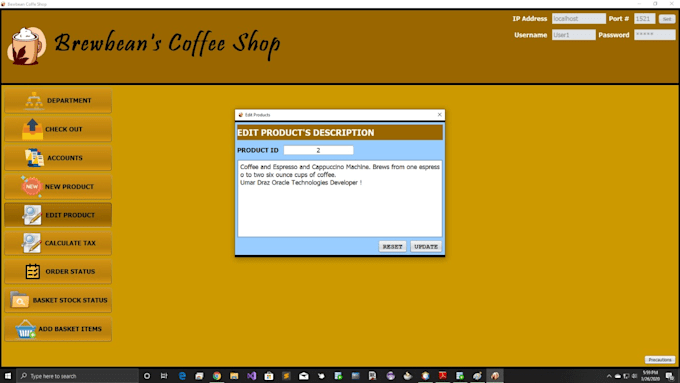Screen dimensions: 680x383
Task: Click the Username field showing User1
Action: (x=573, y=35)
